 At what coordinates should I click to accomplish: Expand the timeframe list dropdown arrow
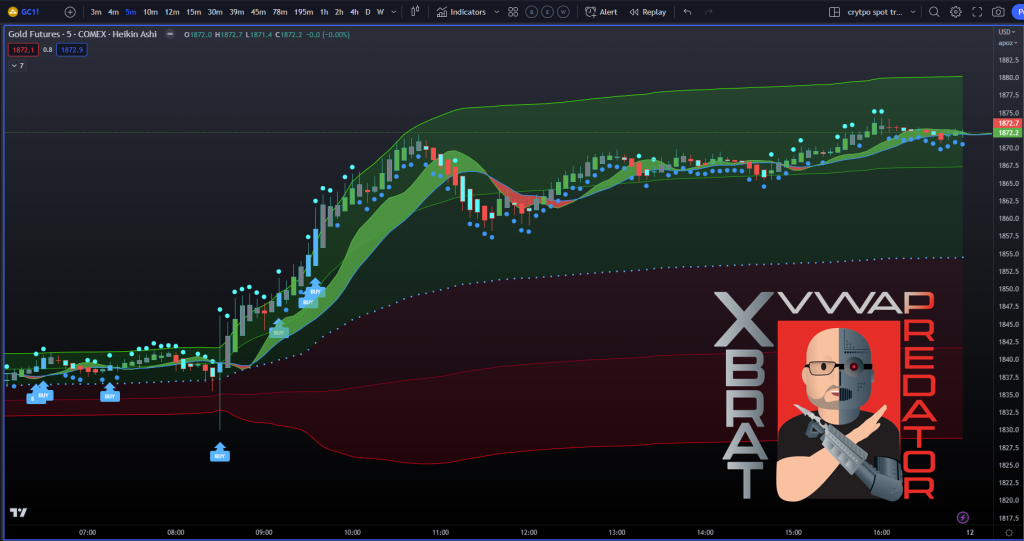(x=394, y=12)
